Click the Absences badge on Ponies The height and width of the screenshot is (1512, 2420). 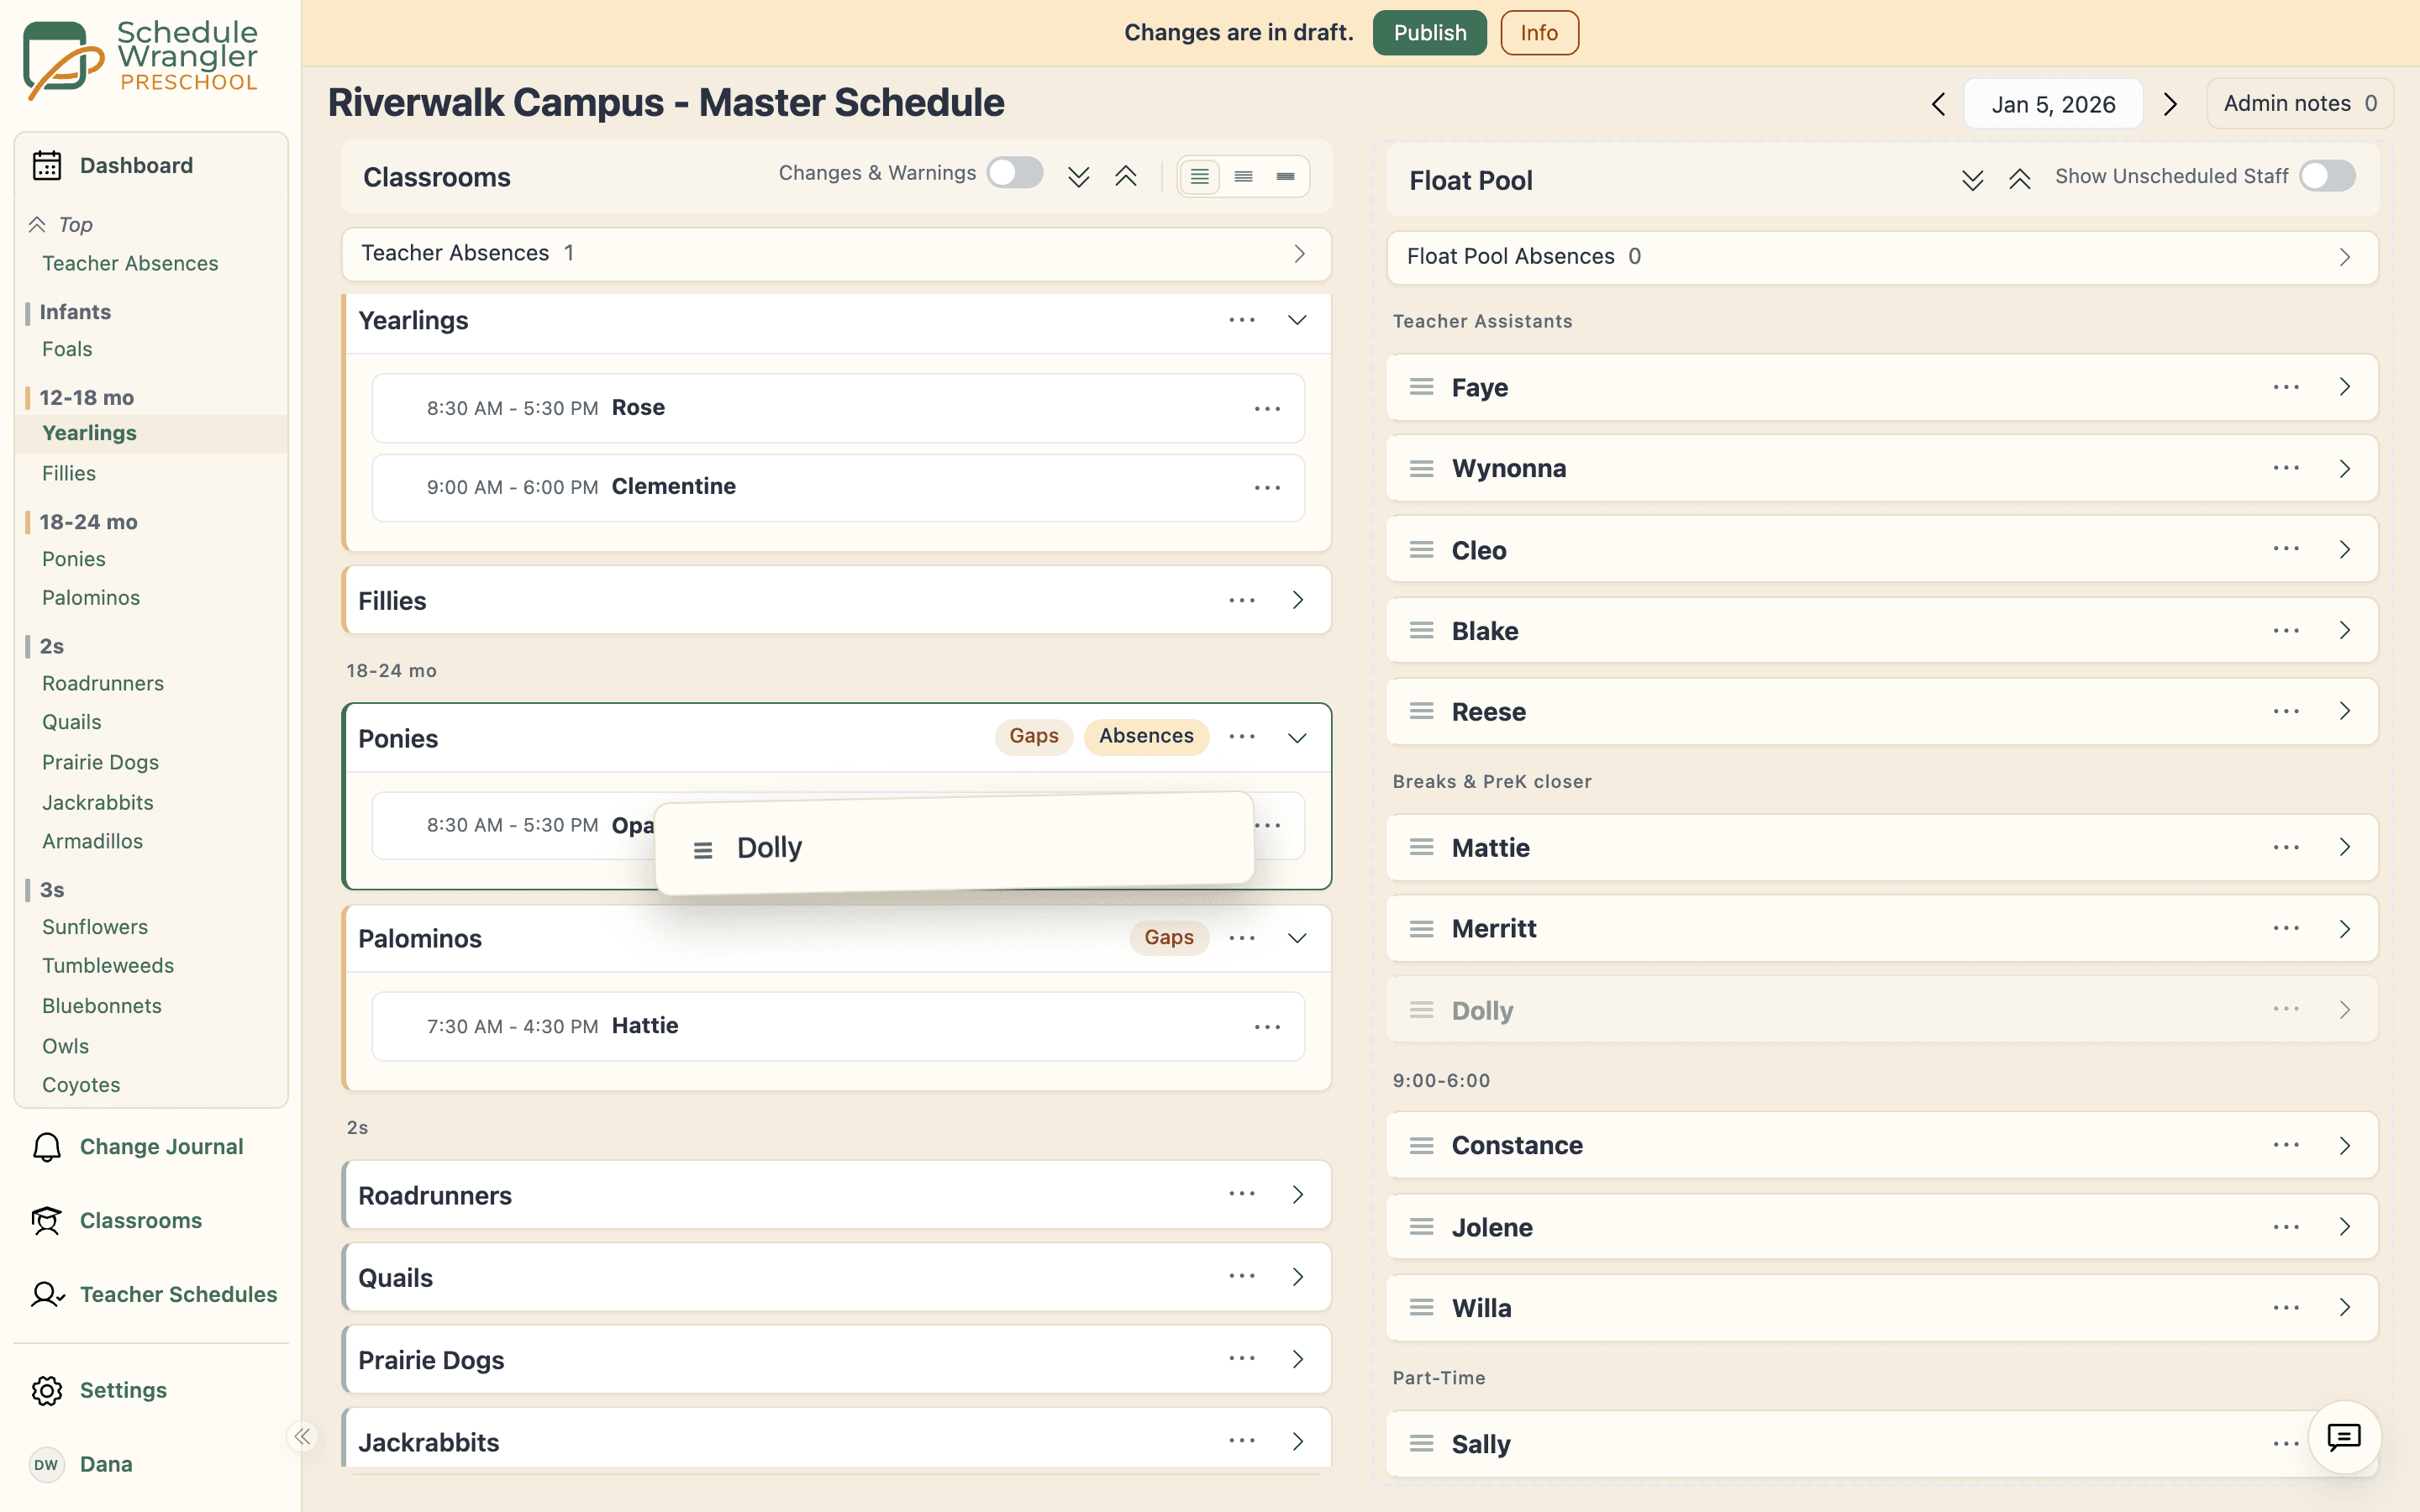[x=1146, y=736]
